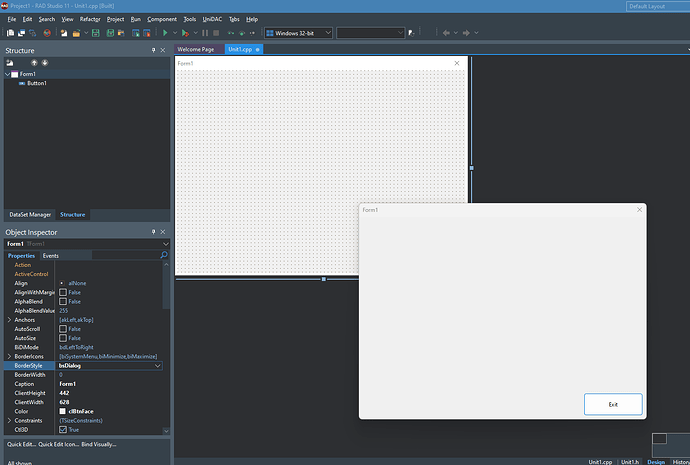Click the Remove File from Project icon
This screenshot has height=465, width=690.
click(x=147, y=33)
